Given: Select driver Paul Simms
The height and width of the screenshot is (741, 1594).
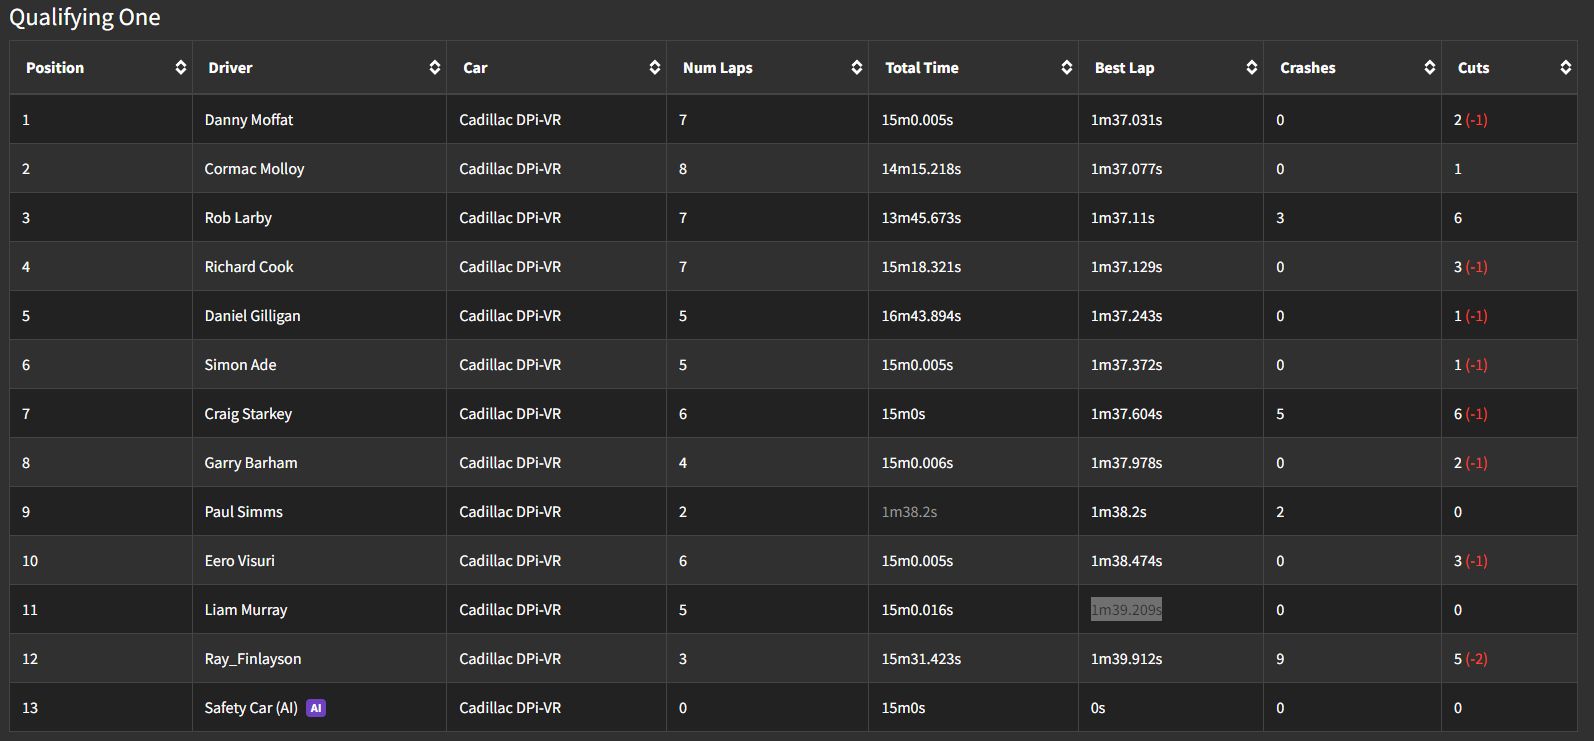Looking at the screenshot, I should pyautogui.click(x=244, y=512).
